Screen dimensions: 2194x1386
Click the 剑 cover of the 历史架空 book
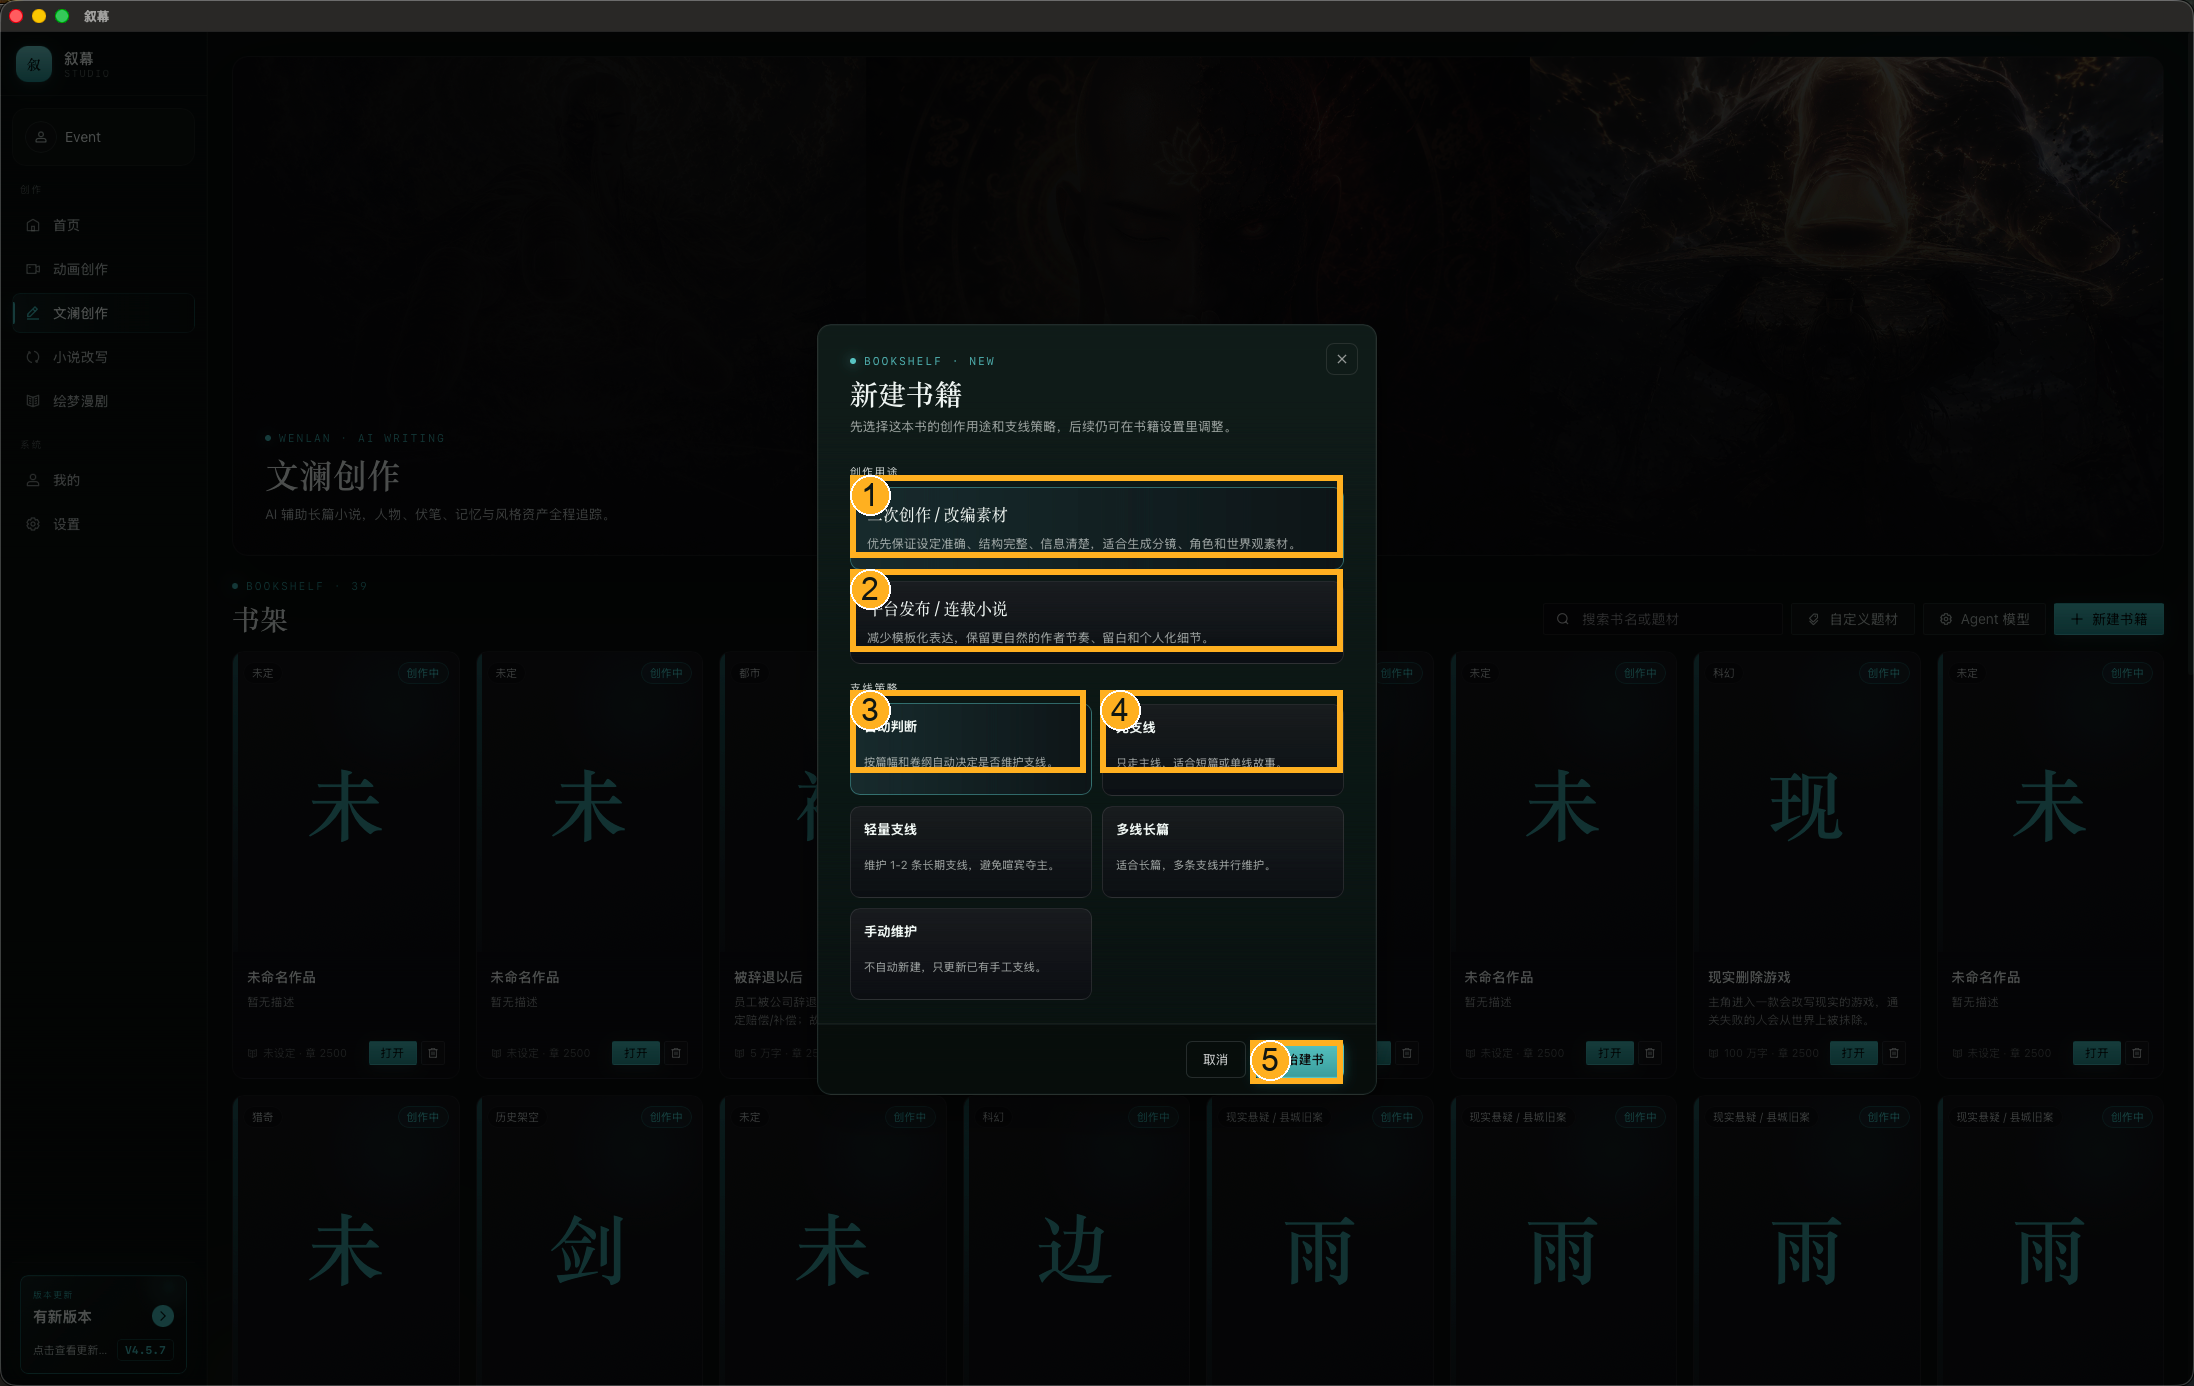pos(589,1250)
